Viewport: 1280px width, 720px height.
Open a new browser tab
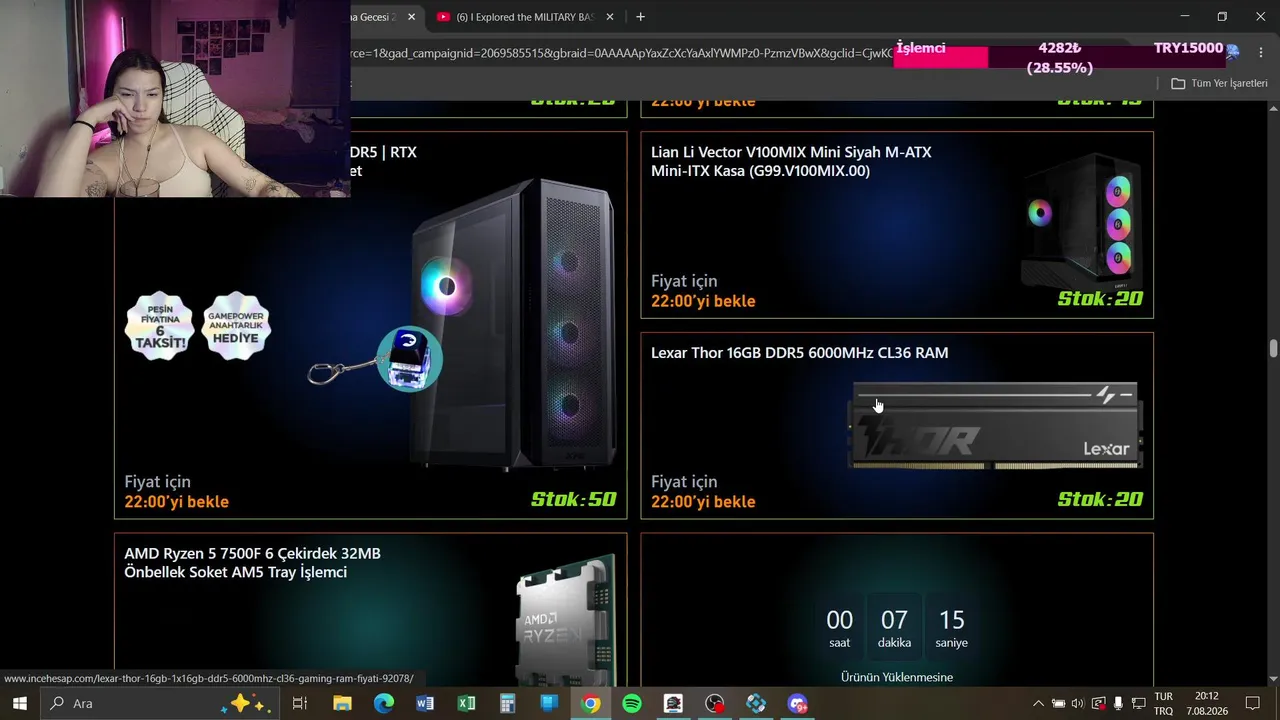[640, 17]
